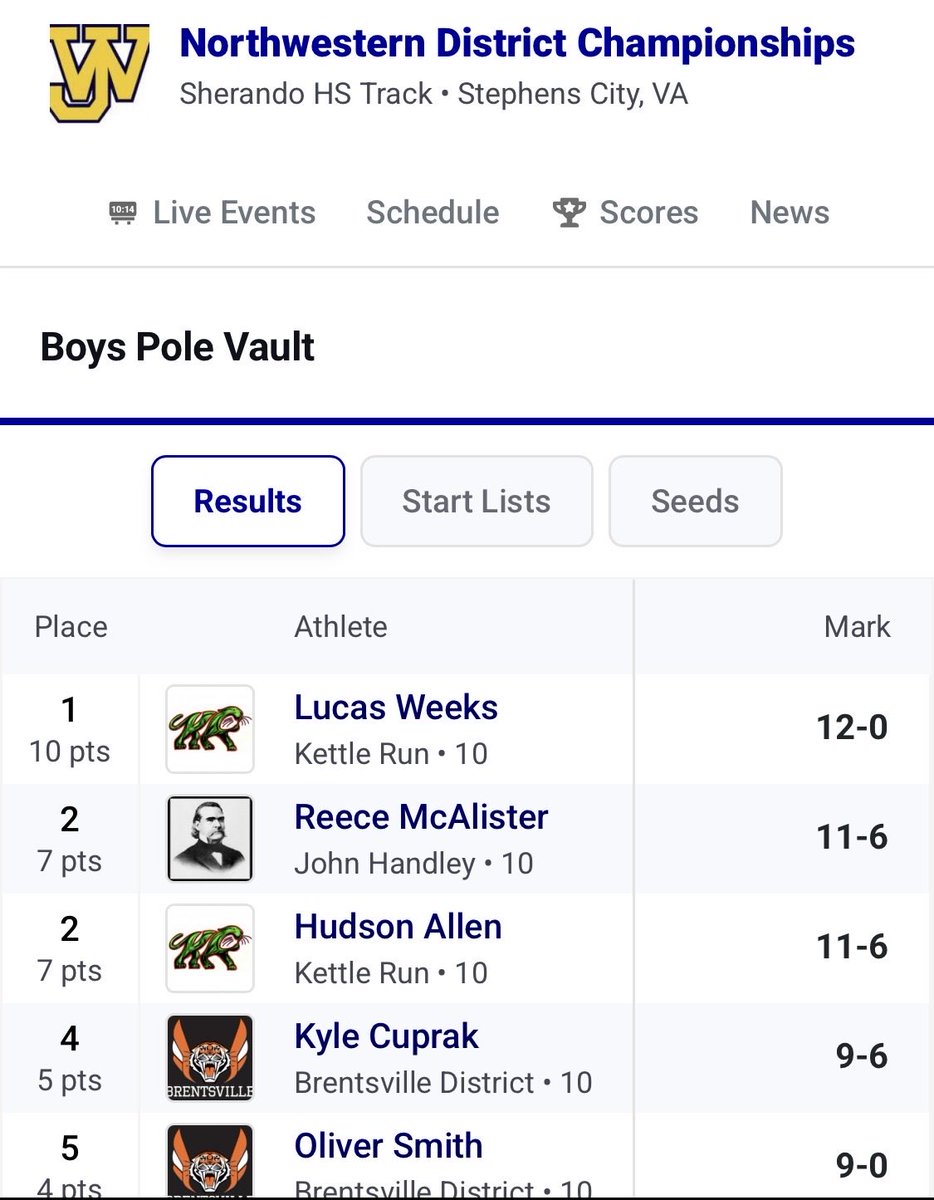Switch to the Start Lists tab
The width and height of the screenshot is (934, 1200).
(477, 501)
